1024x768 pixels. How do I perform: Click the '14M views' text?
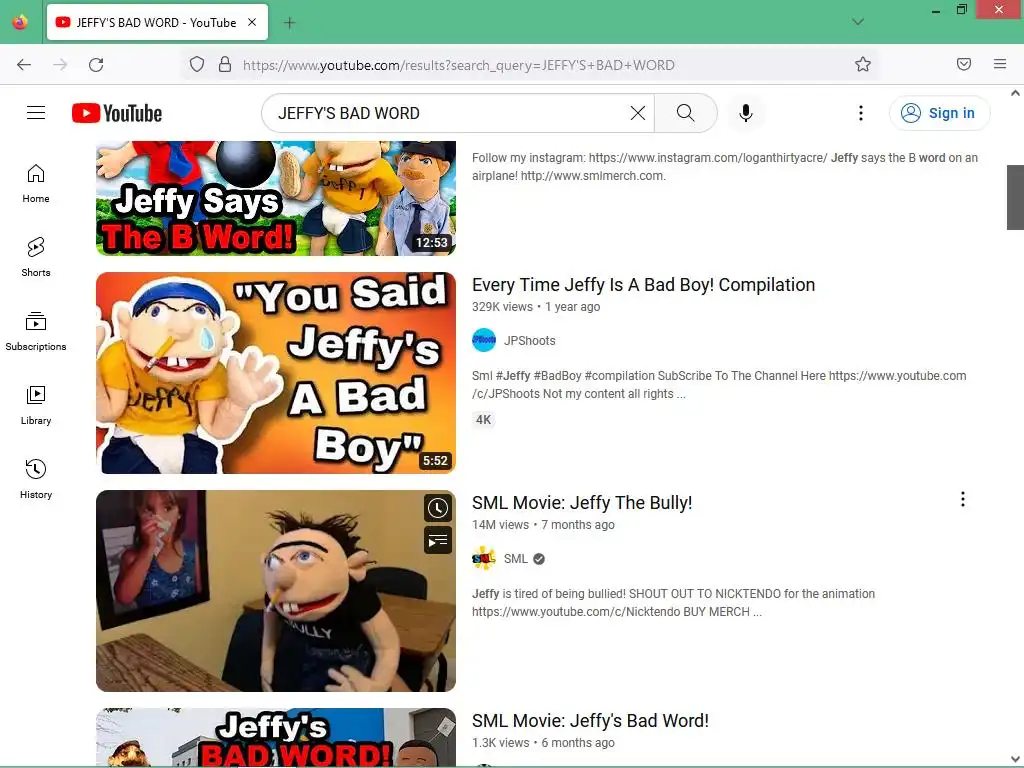click(500, 525)
